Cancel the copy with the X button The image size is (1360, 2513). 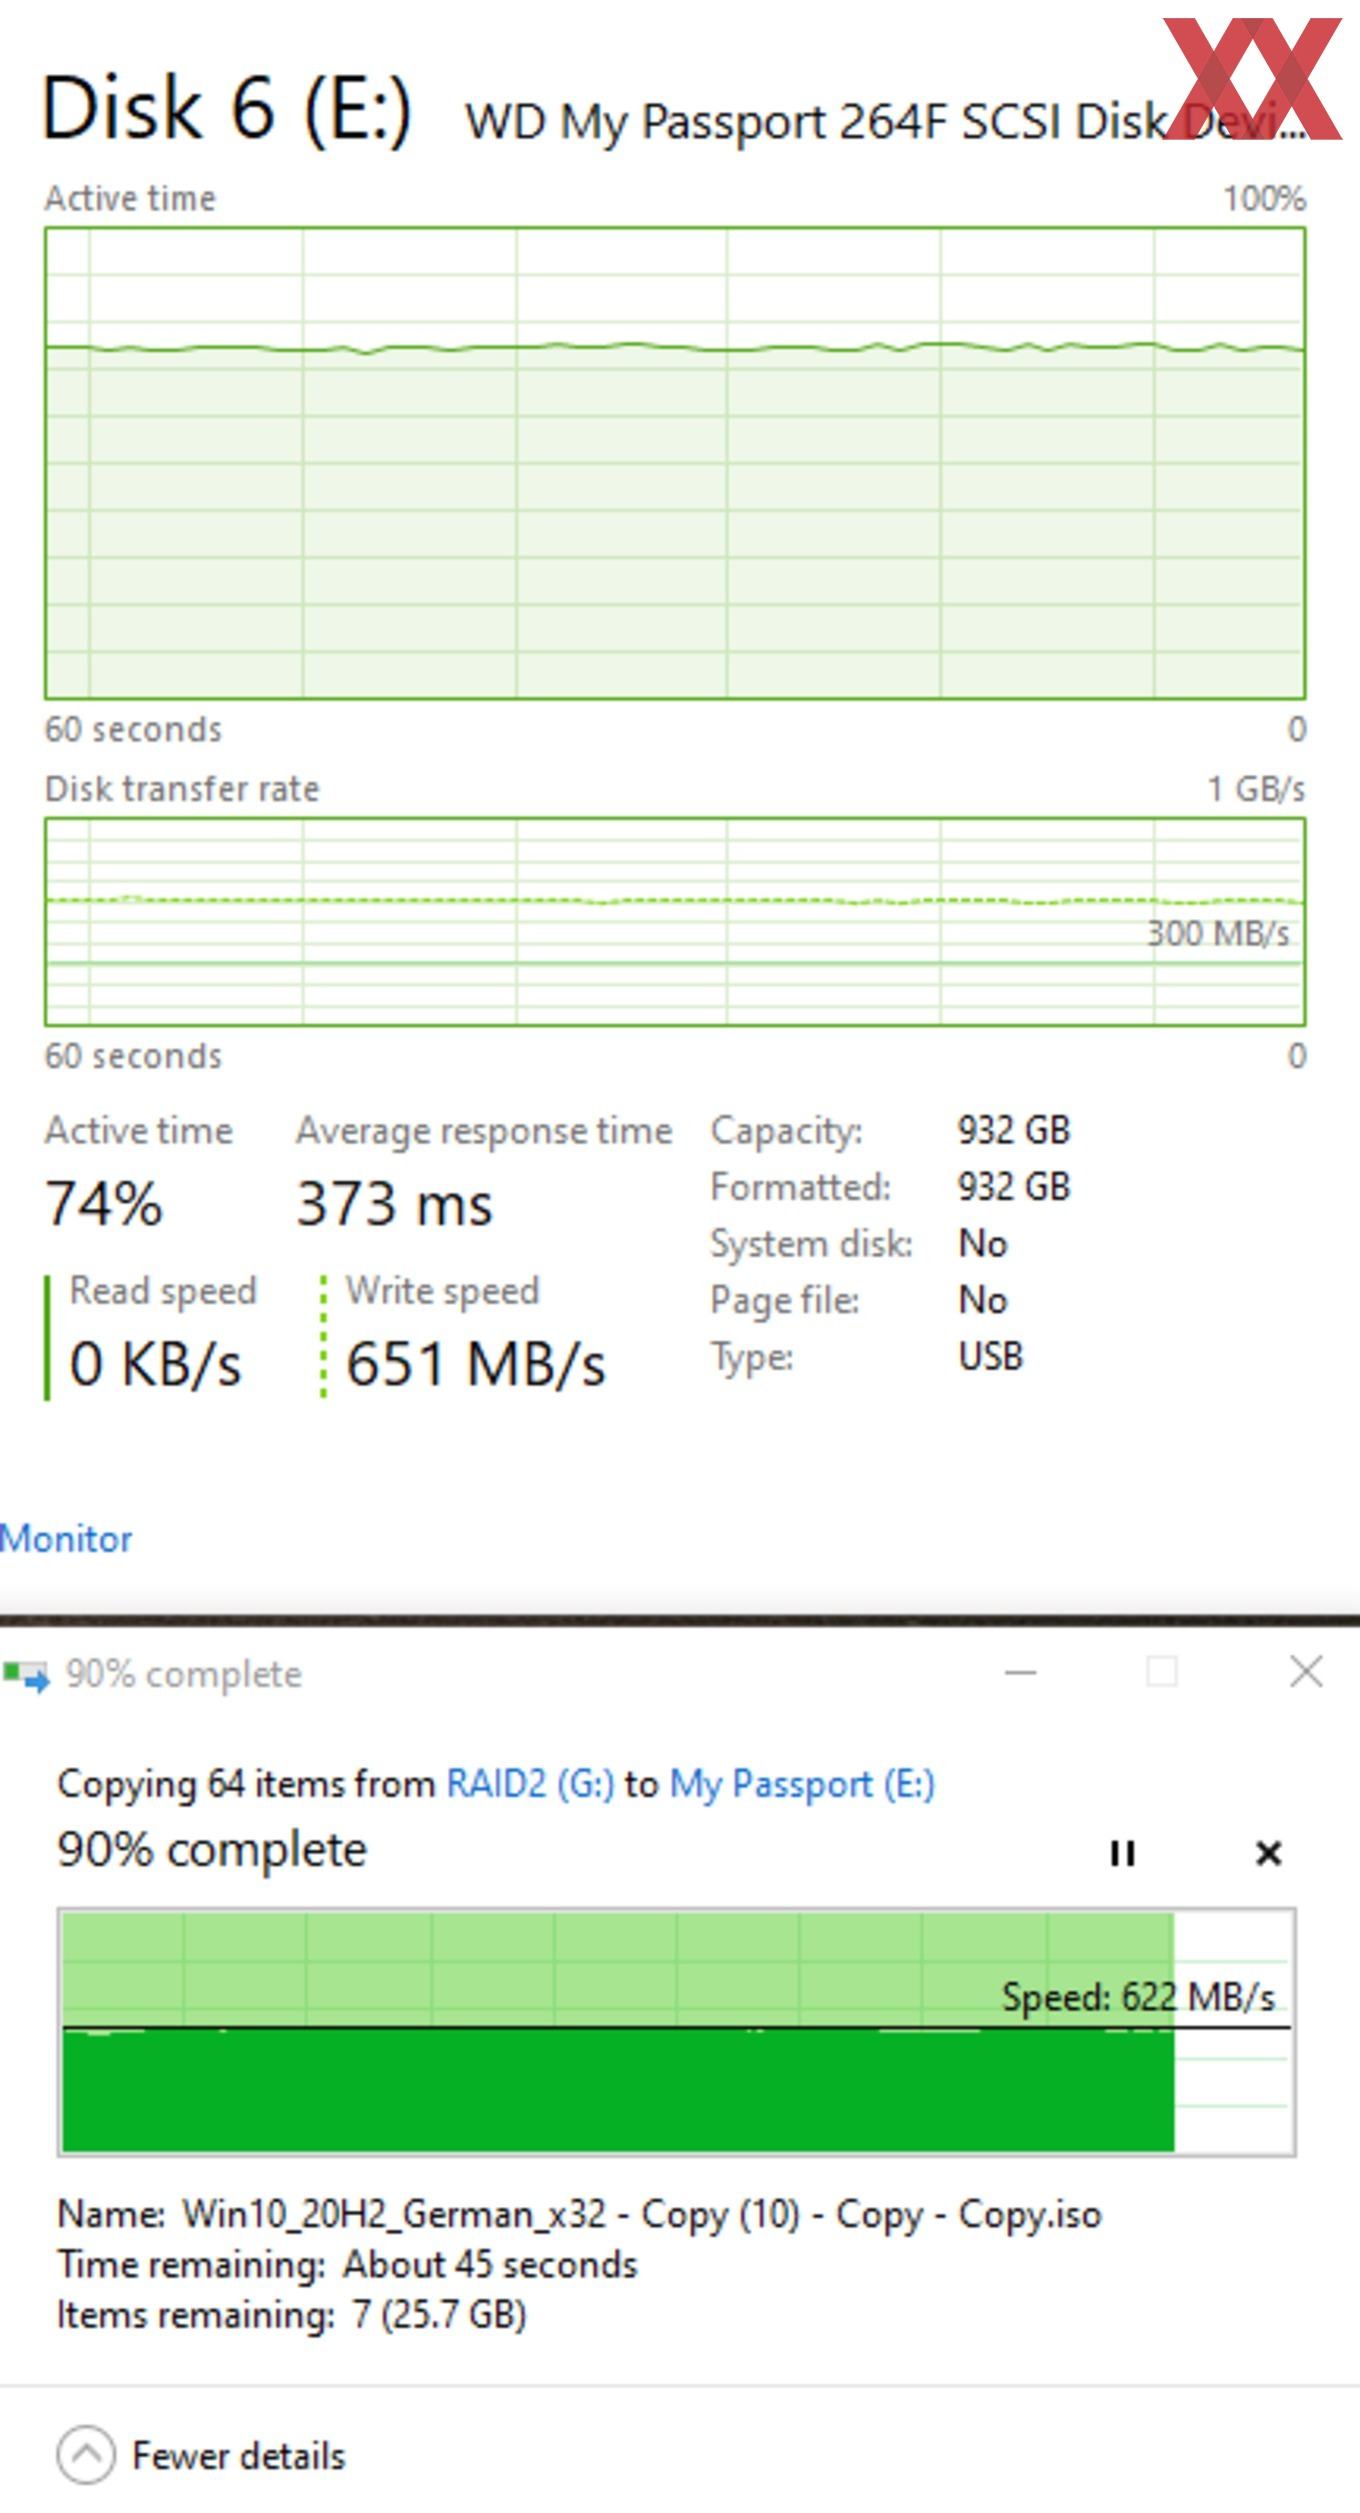coord(1268,1853)
